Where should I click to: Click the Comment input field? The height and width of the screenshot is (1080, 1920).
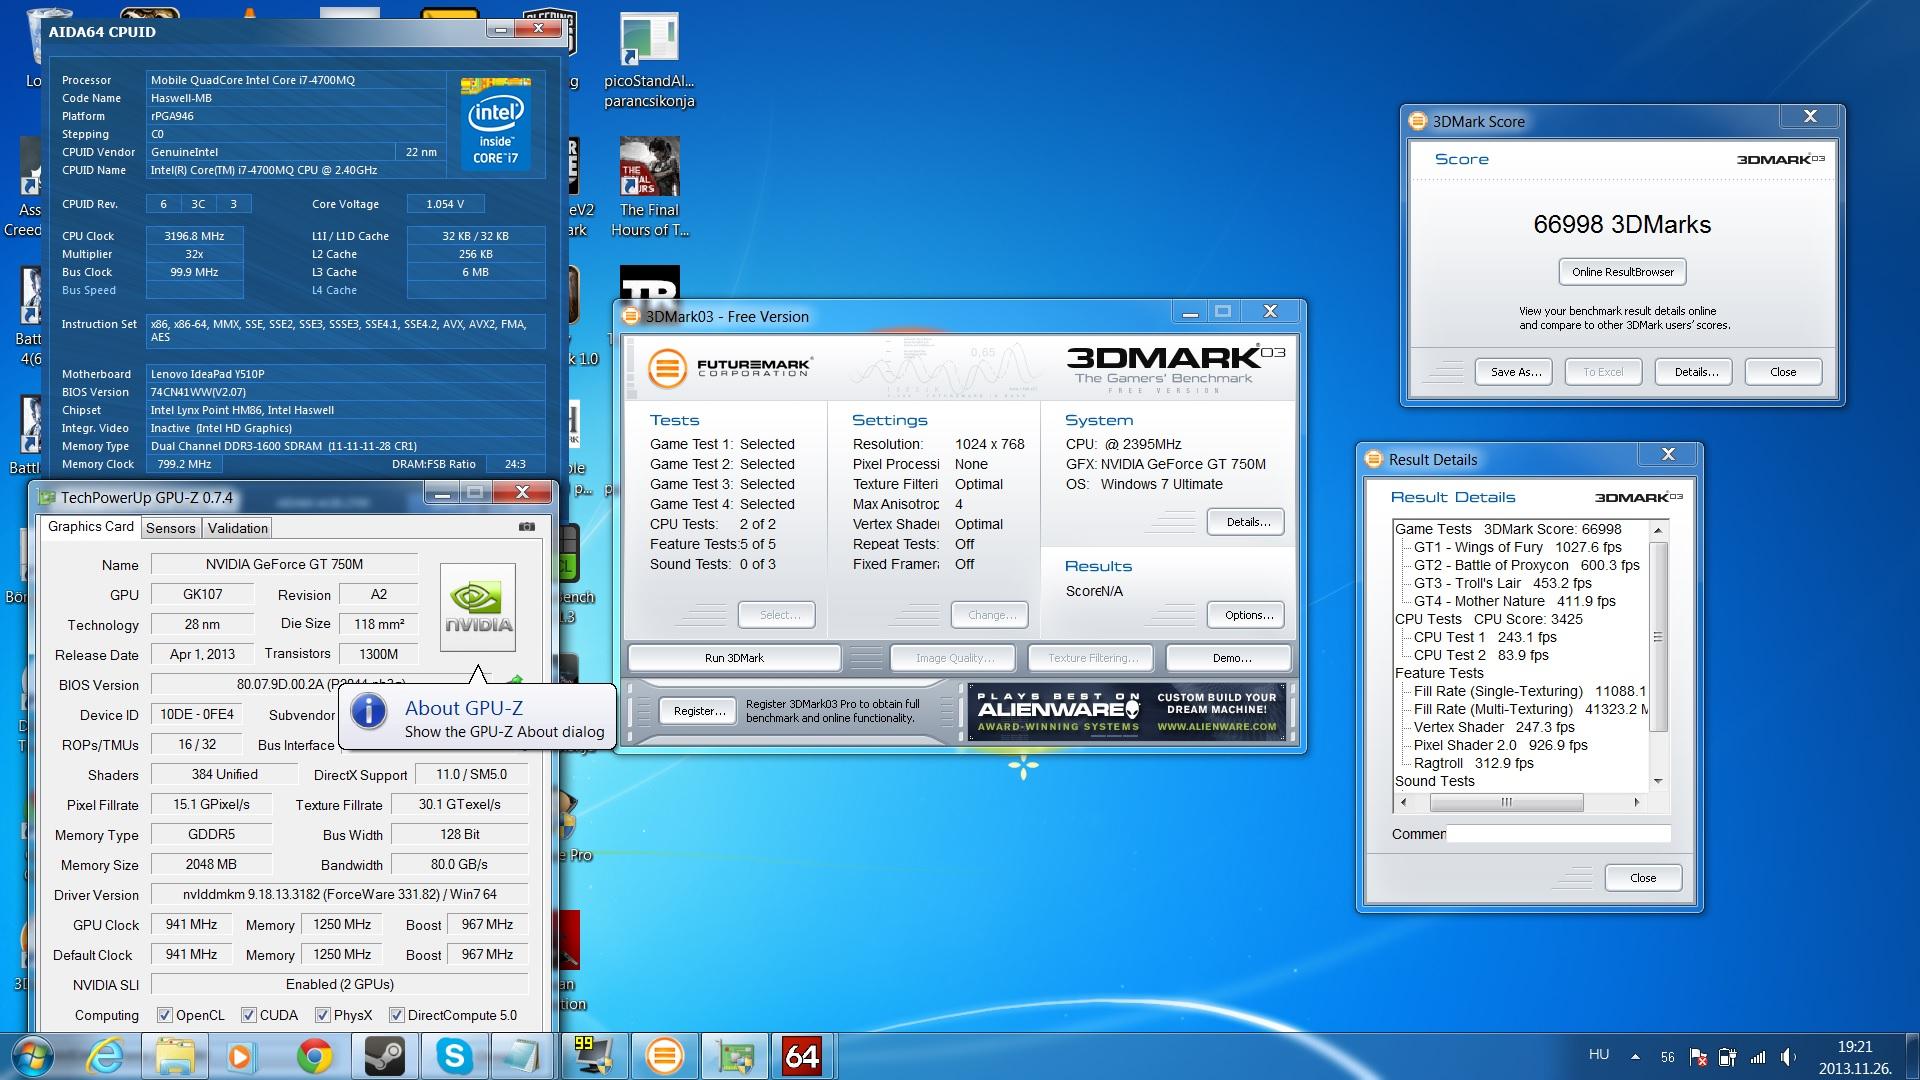[1559, 834]
